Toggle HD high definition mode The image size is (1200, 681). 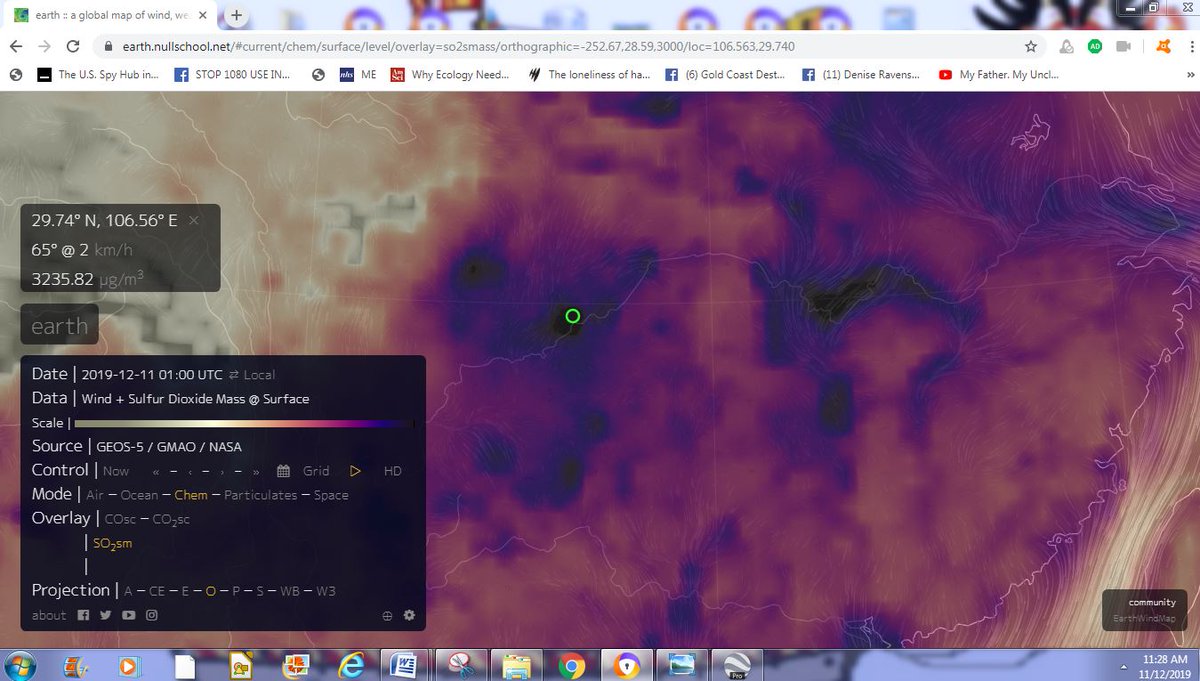click(x=393, y=471)
